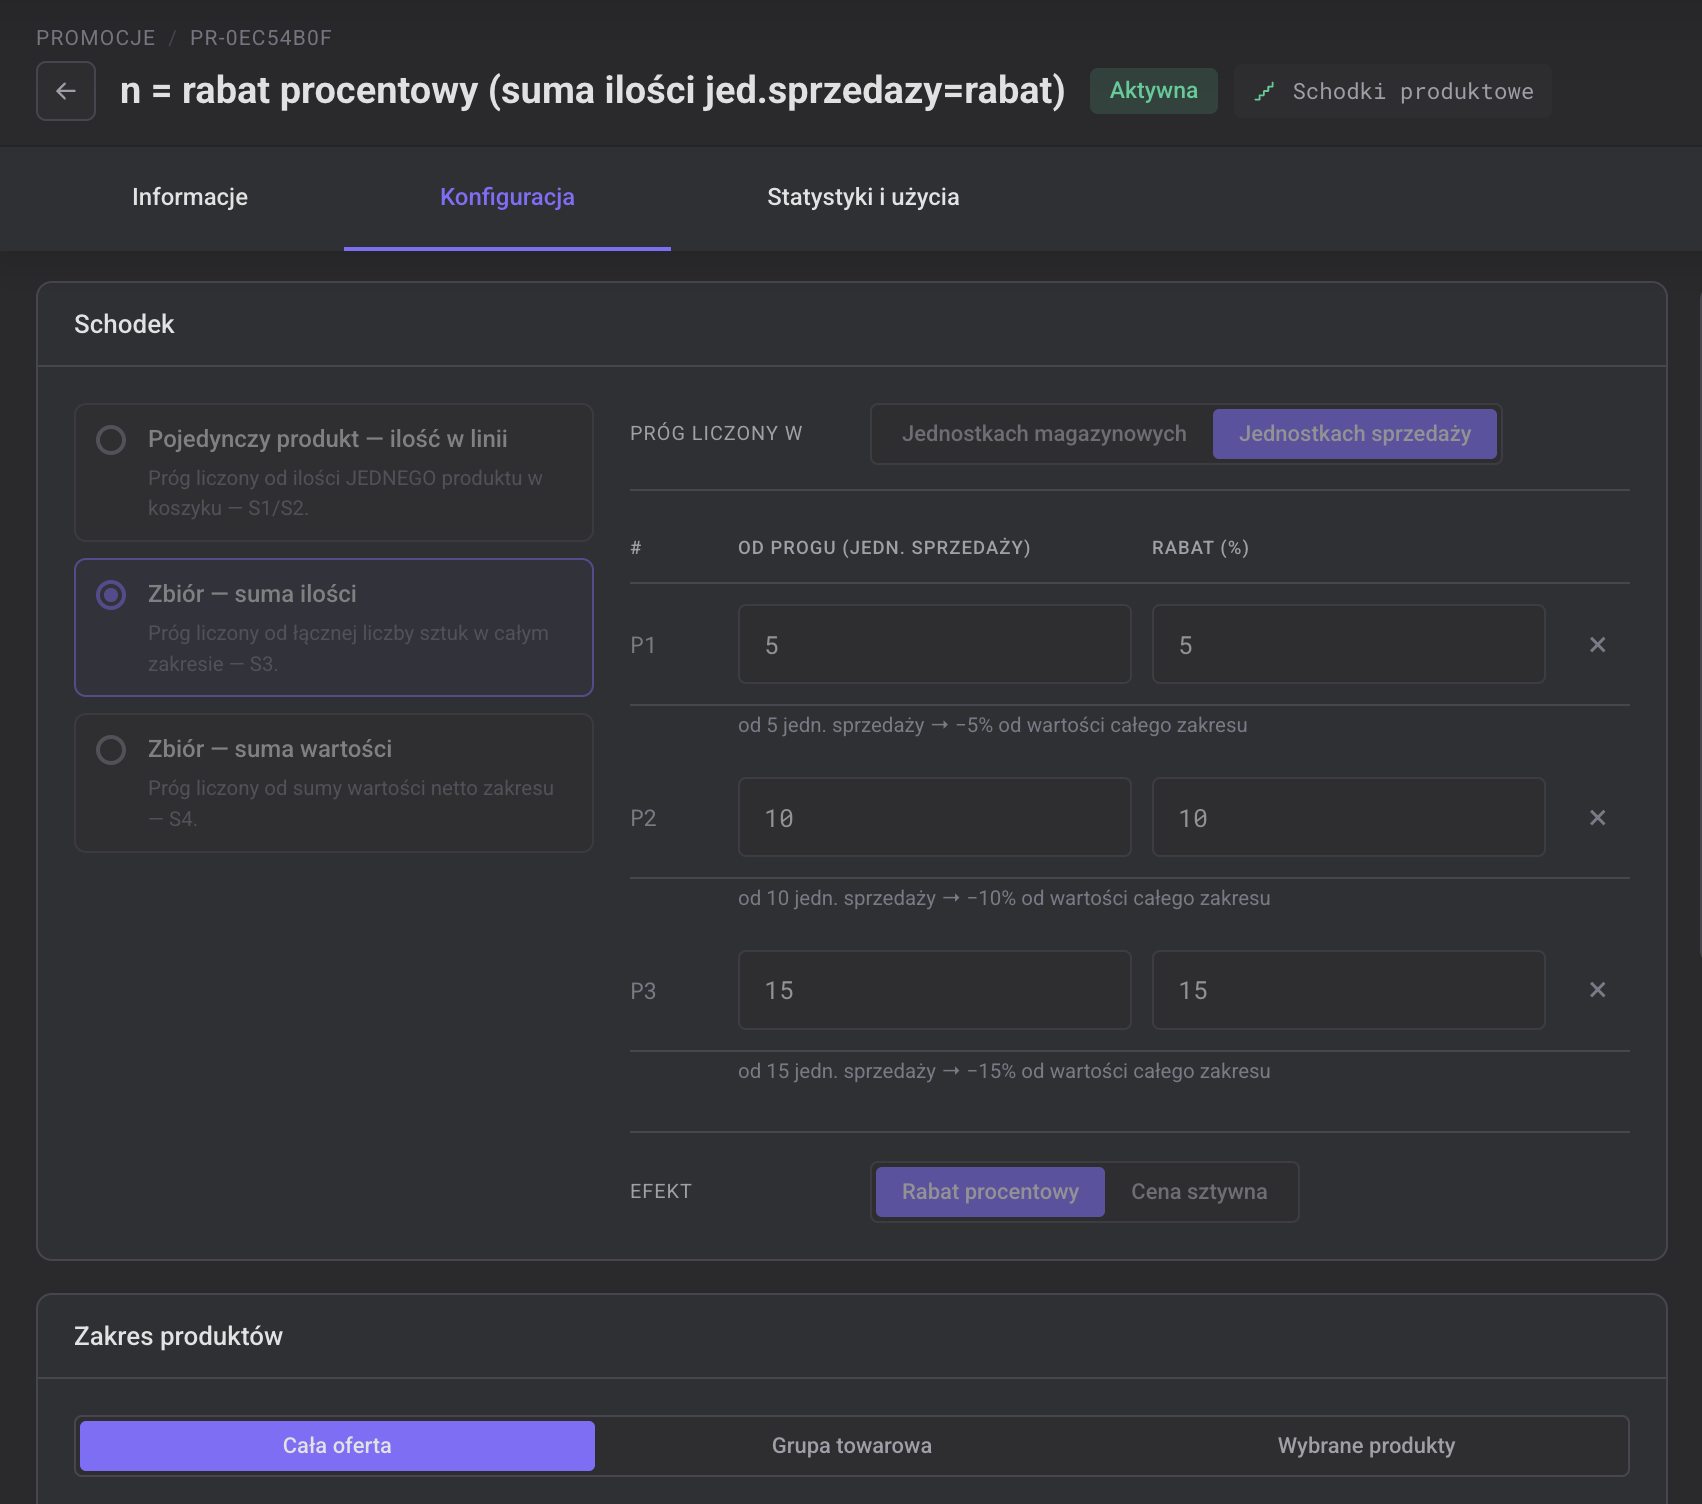Open the Informacje tab
The height and width of the screenshot is (1504, 1702).
tap(190, 198)
